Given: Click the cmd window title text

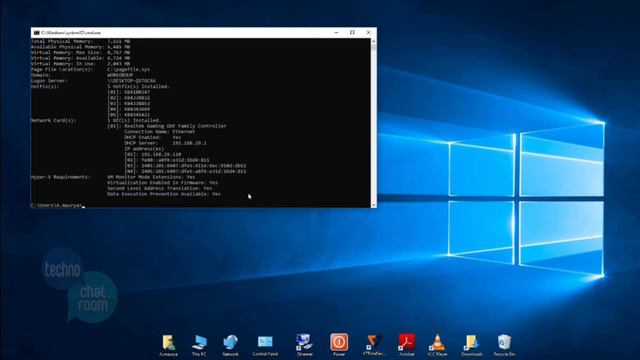Looking at the screenshot, I should coord(71,33).
